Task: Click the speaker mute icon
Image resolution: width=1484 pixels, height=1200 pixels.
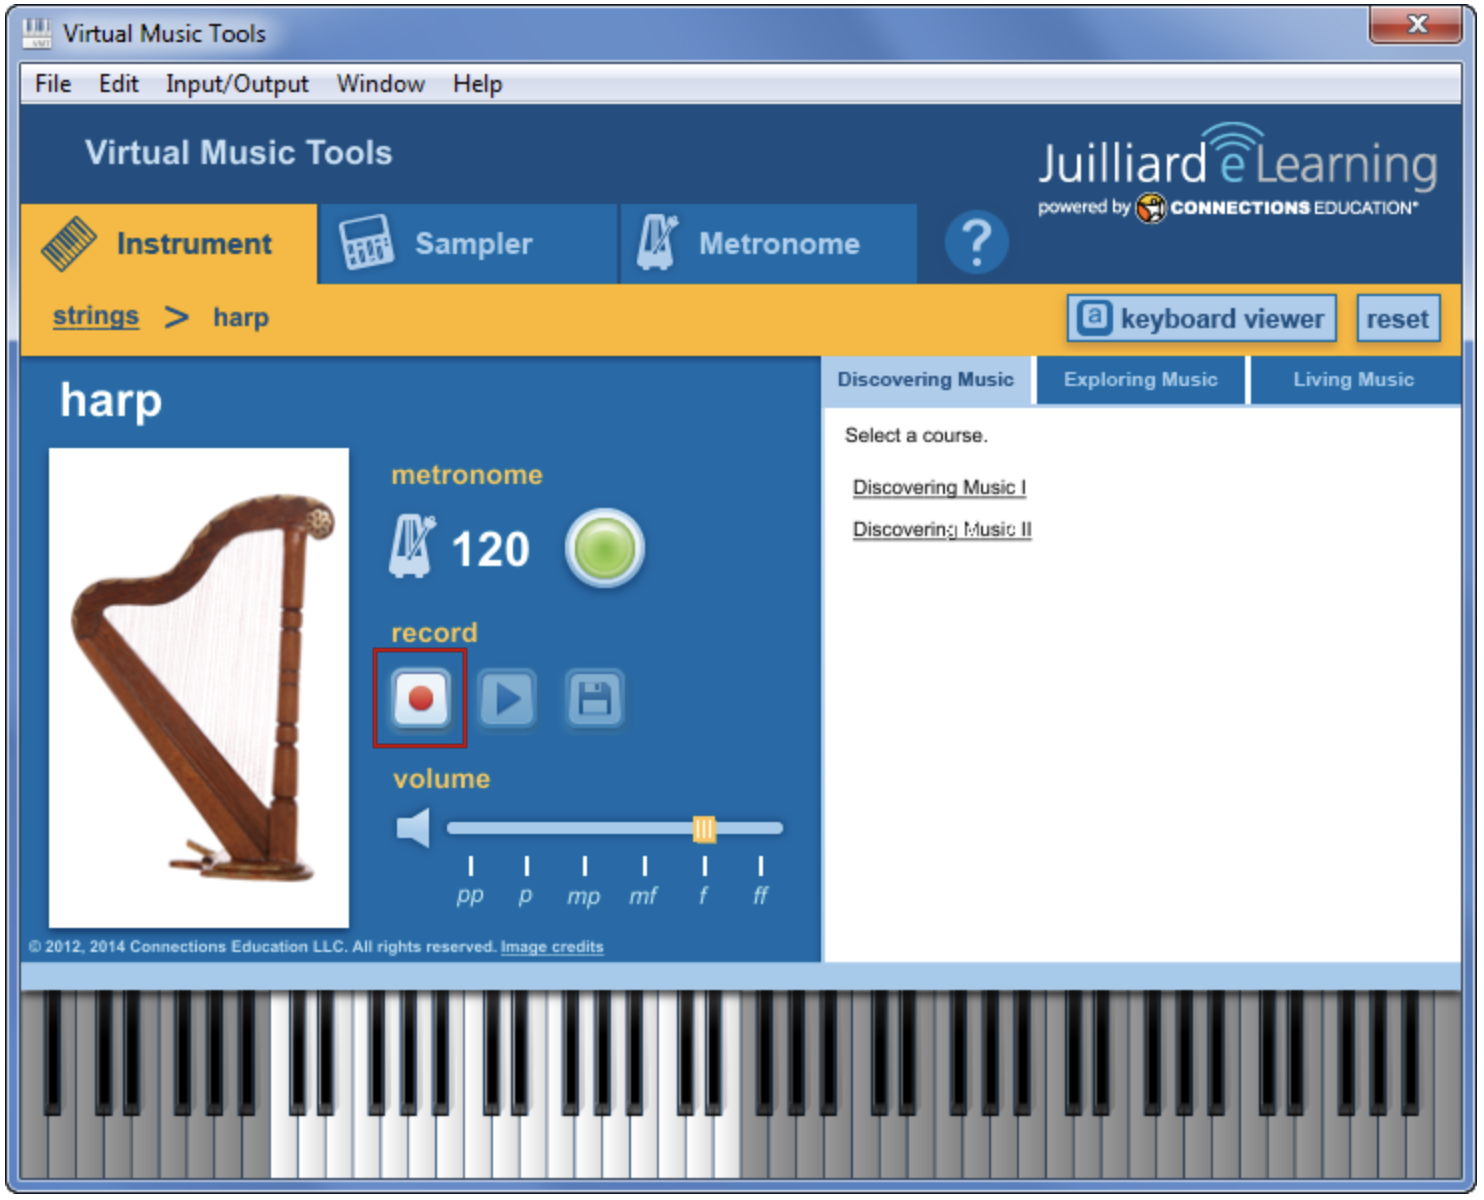Action: point(413,828)
